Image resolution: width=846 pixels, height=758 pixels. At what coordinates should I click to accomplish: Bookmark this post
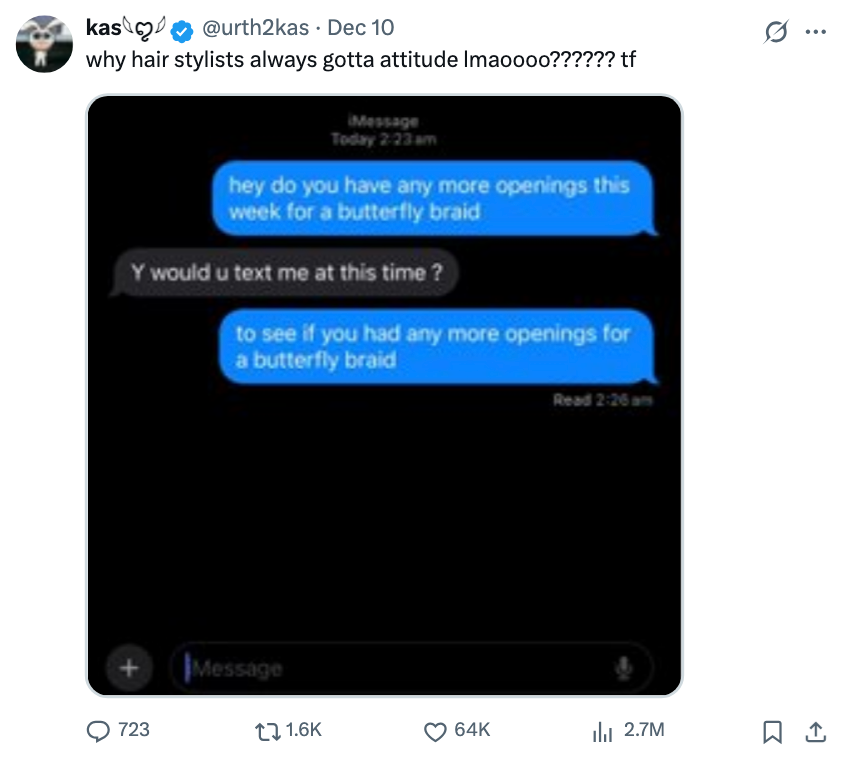pyautogui.click(x=772, y=731)
